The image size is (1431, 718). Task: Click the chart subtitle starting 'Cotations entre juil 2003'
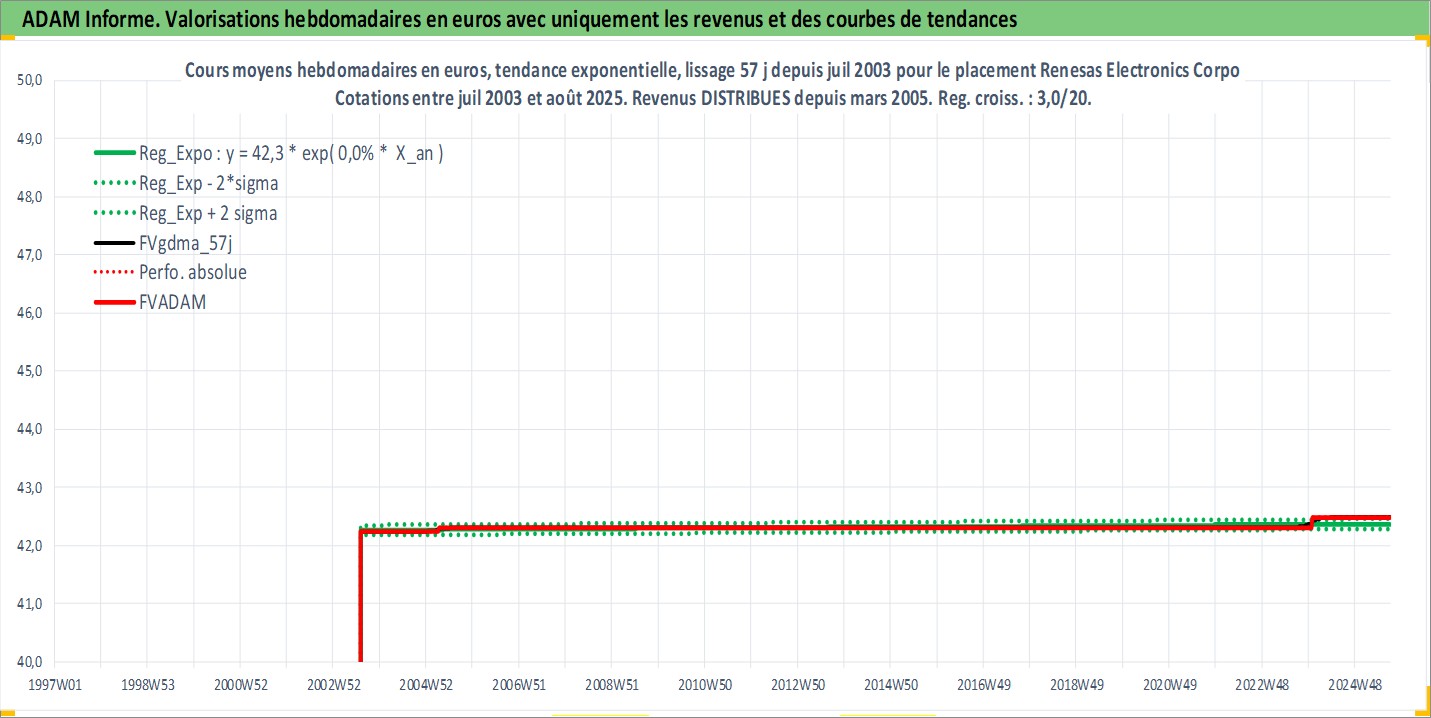click(713, 100)
